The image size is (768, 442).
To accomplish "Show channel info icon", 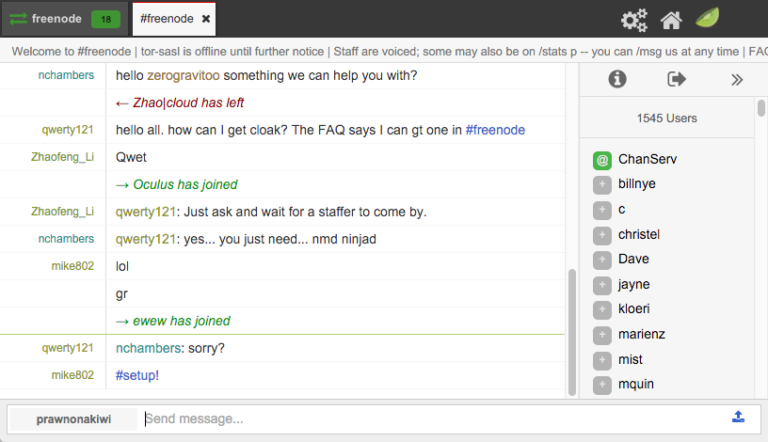I will click(x=617, y=79).
